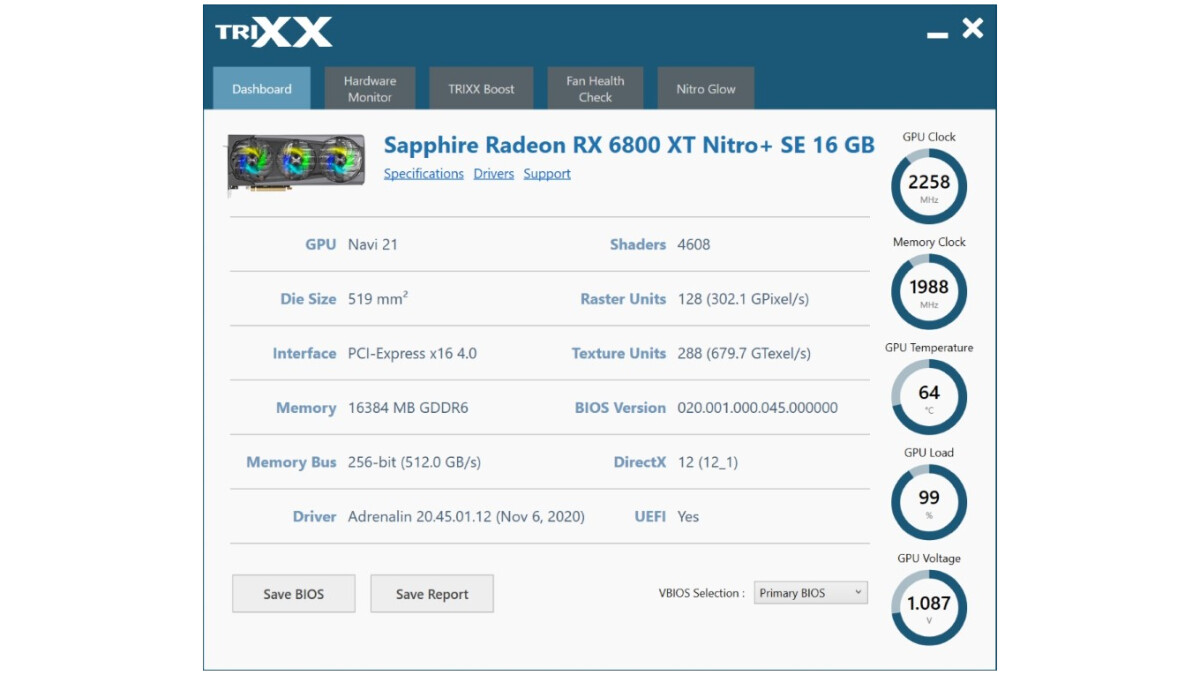Switch to the Hardware Monitor tab
Image resolution: width=1200 pixels, height=675 pixels.
coord(369,88)
